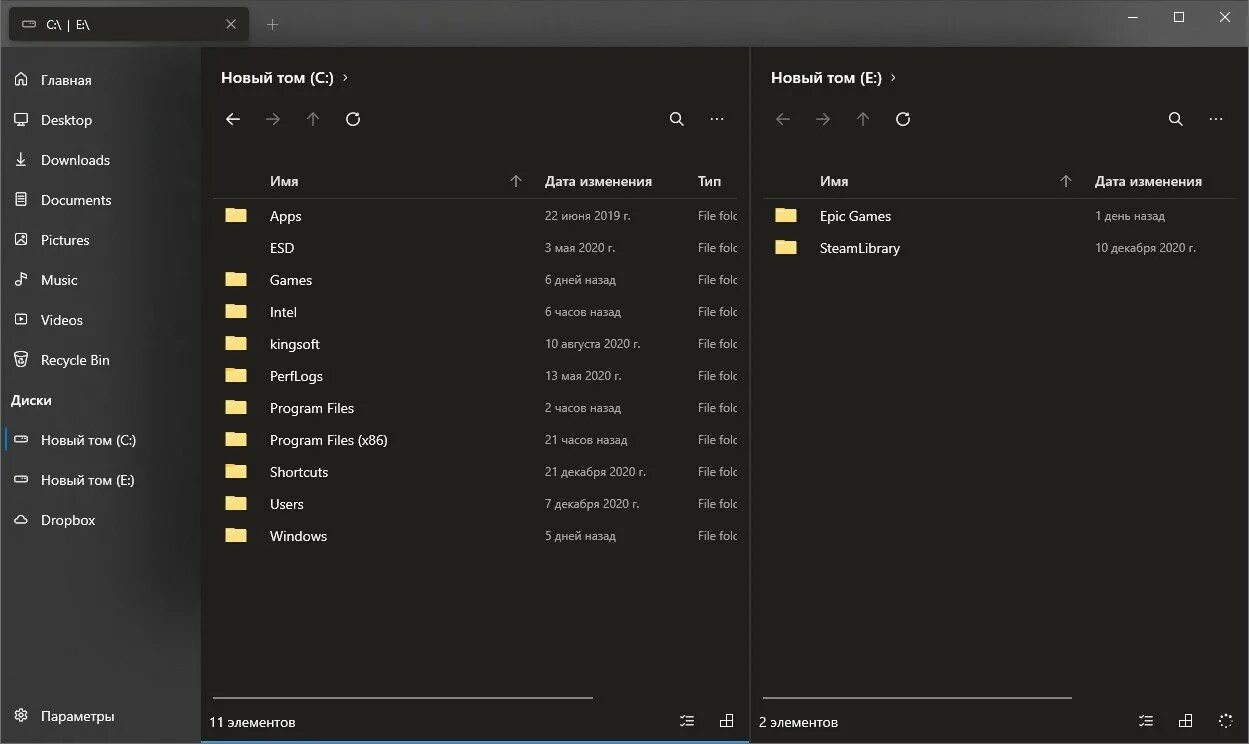Close the C:\ | E:\ tab

pos(231,24)
